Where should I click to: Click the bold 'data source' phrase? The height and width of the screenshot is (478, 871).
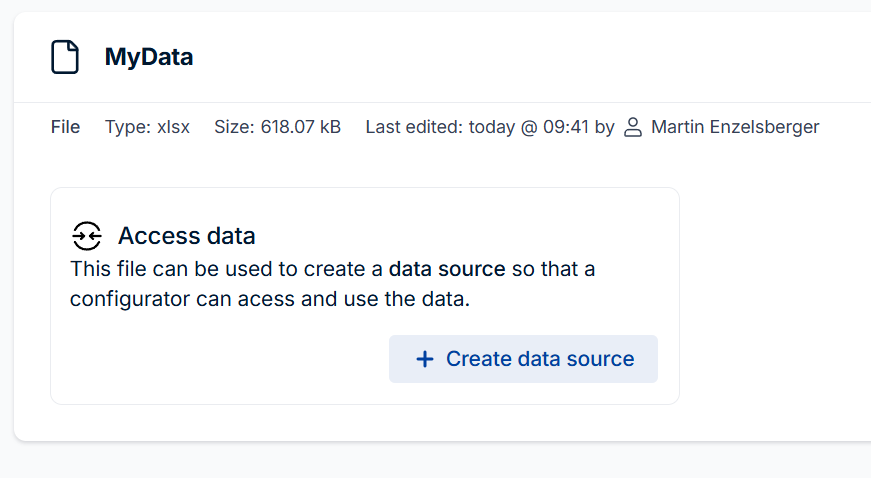click(x=447, y=269)
